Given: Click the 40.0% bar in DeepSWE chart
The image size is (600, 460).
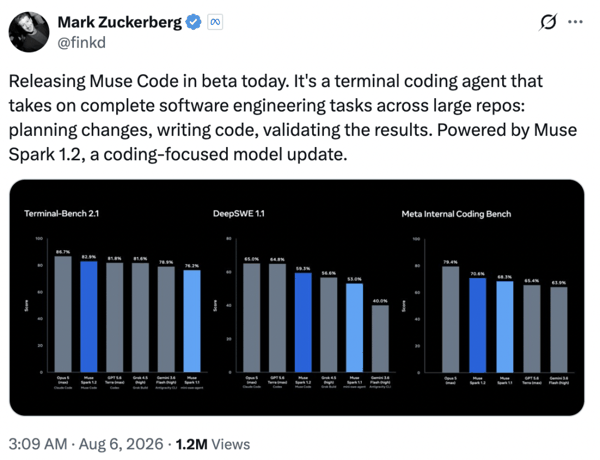Looking at the screenshot, I should (x=380, y=339).
